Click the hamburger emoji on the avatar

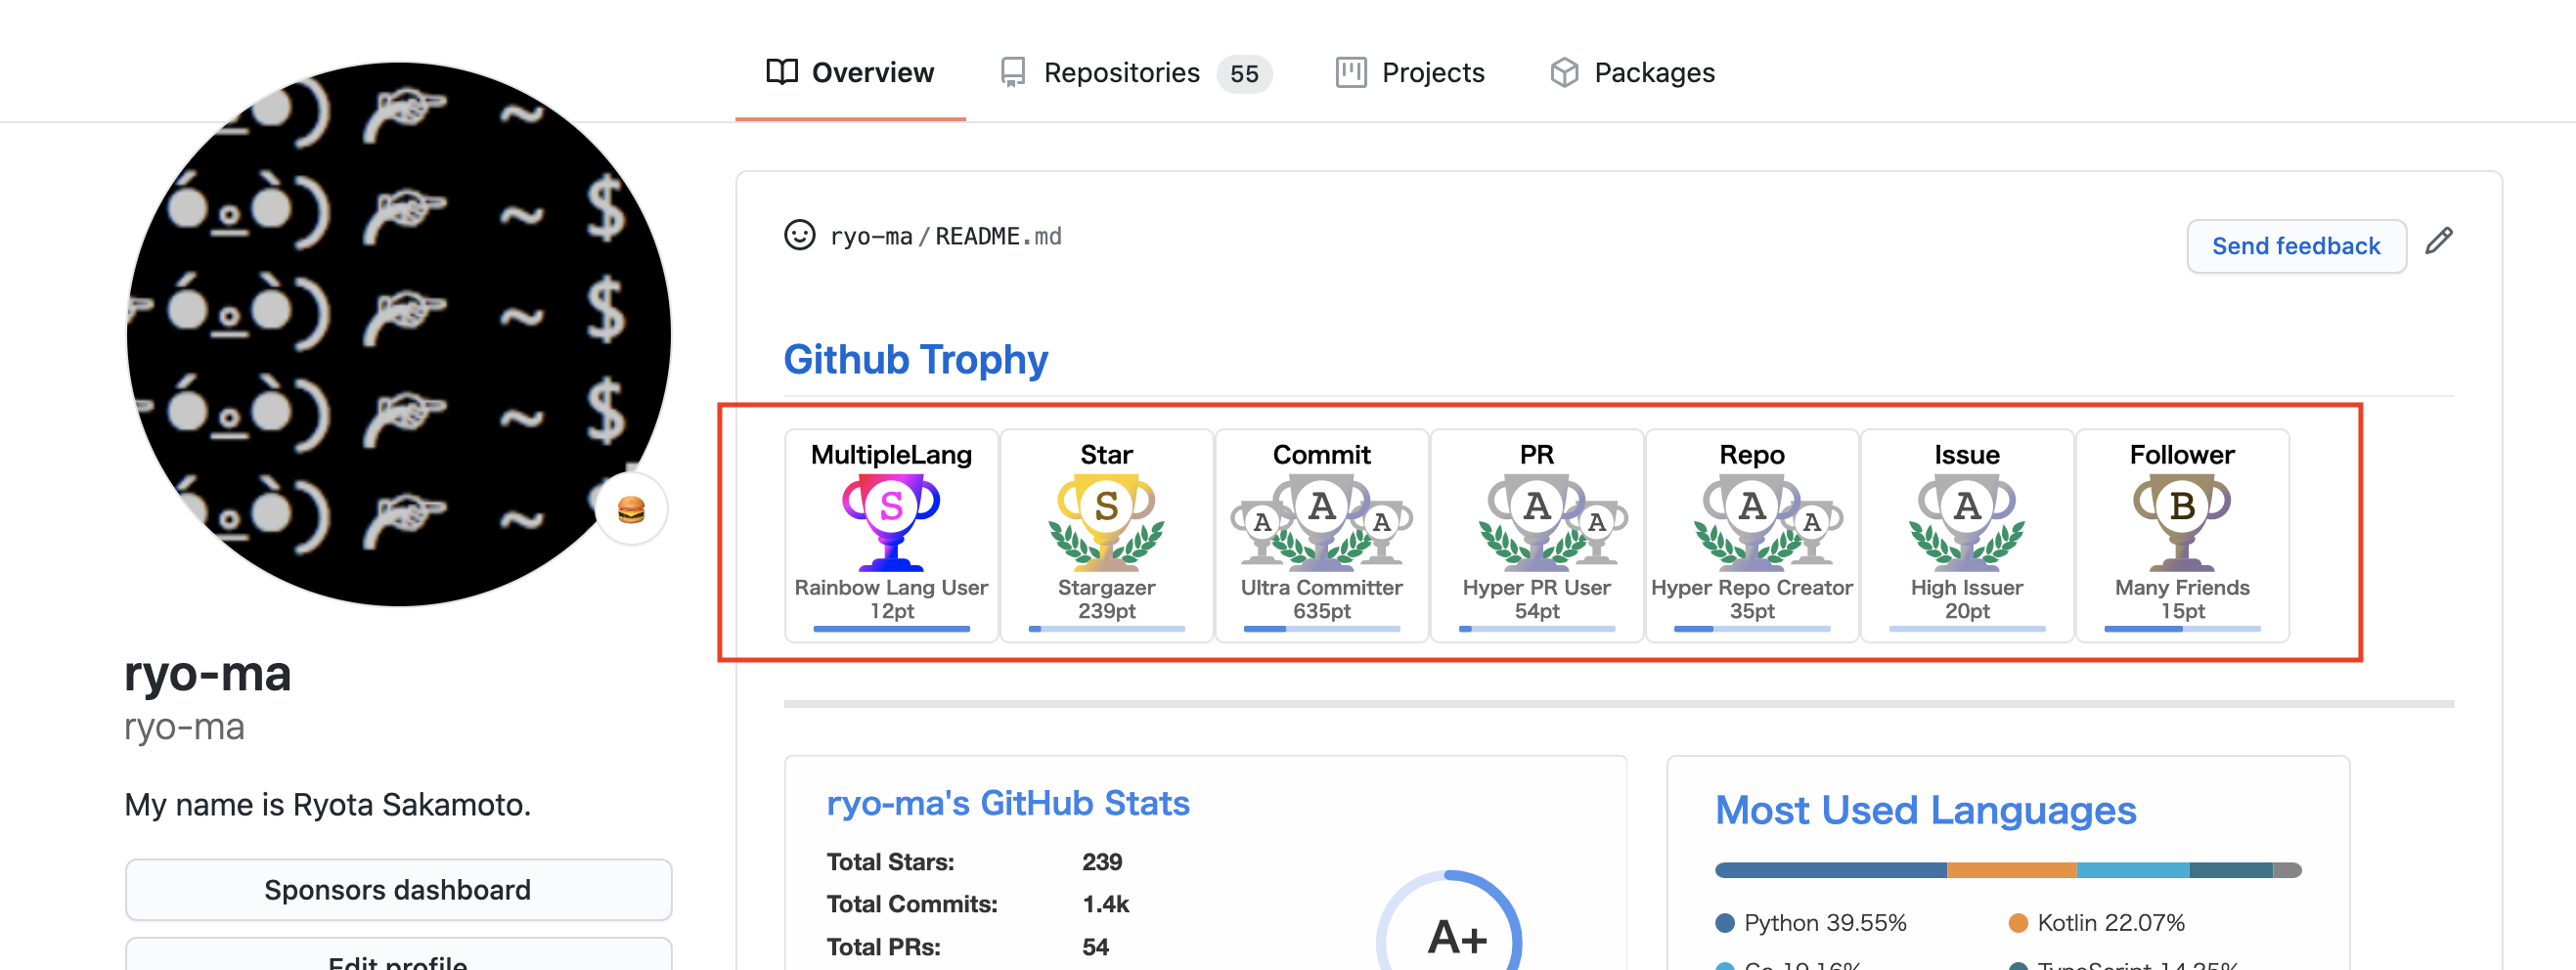[631, 508]
